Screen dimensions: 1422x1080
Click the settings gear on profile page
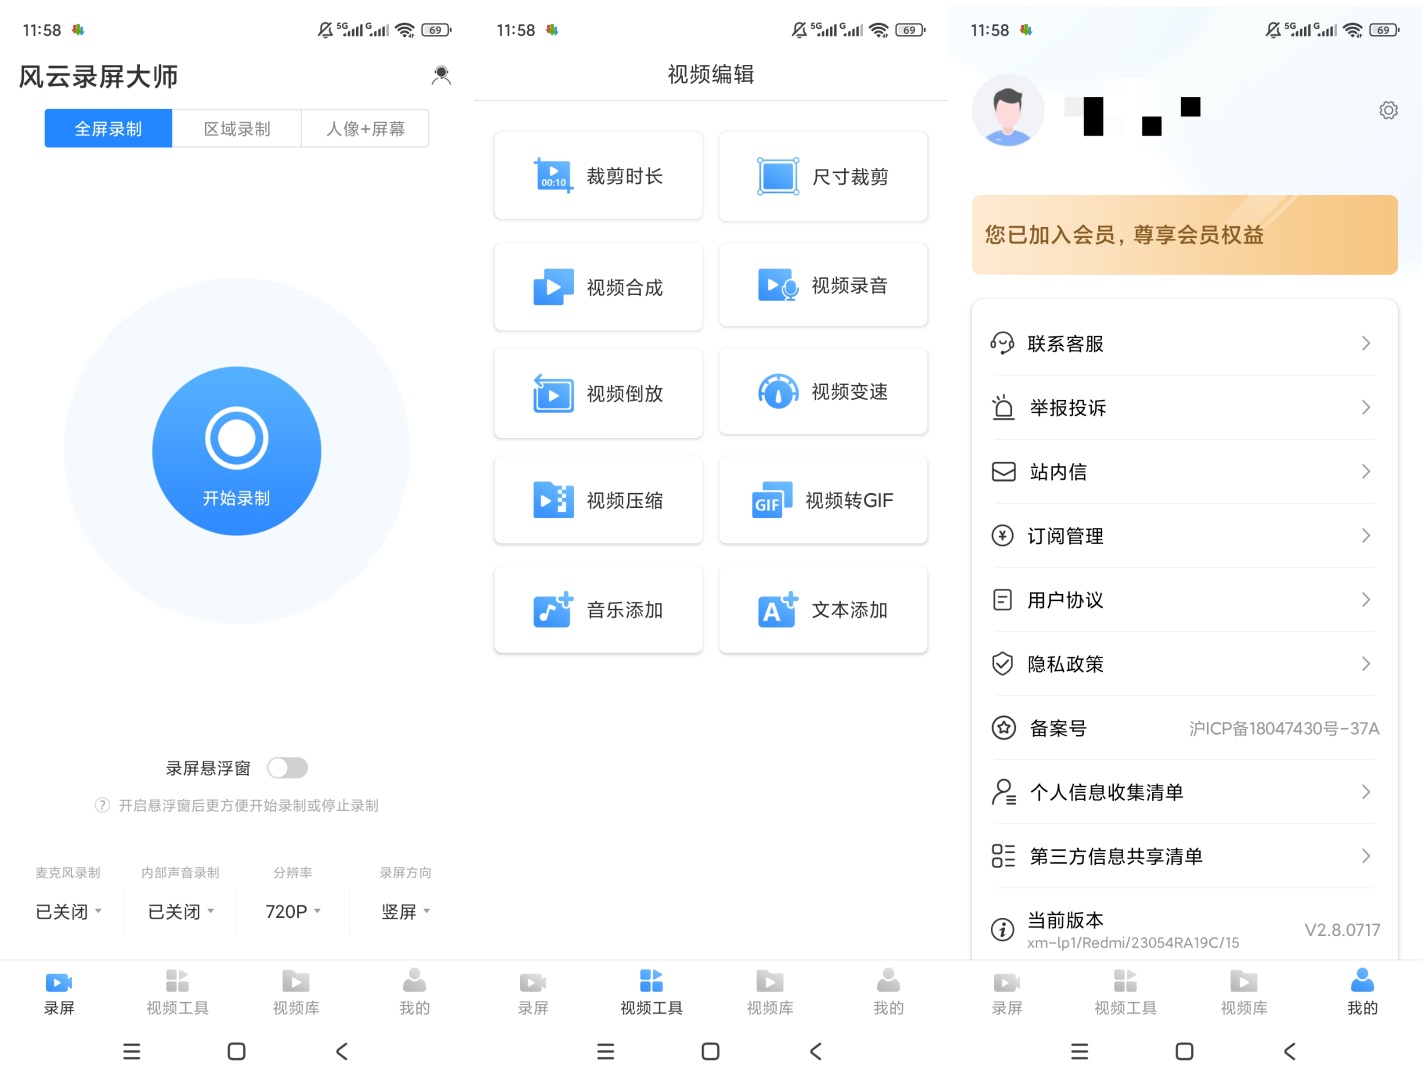(x=1388, y=110)
